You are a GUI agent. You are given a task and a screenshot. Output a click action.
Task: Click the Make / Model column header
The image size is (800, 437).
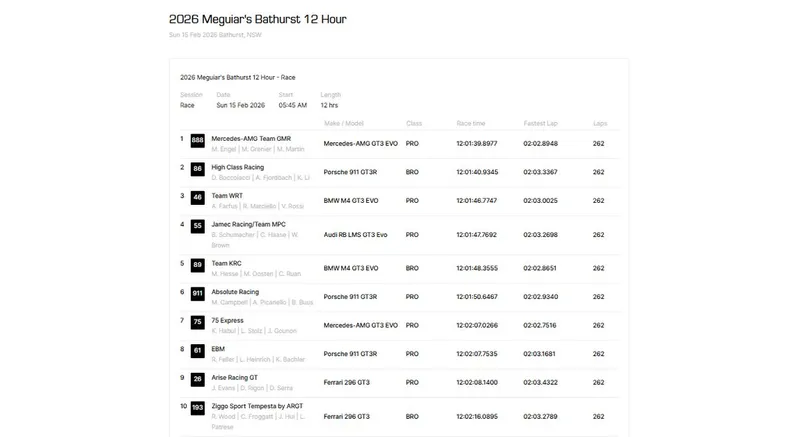(344, 123)
